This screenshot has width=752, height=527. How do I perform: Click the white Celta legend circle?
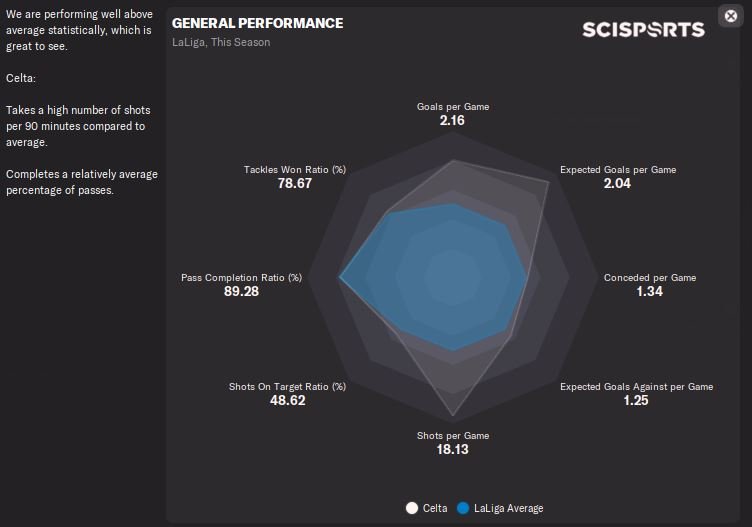tap(411, 508)
